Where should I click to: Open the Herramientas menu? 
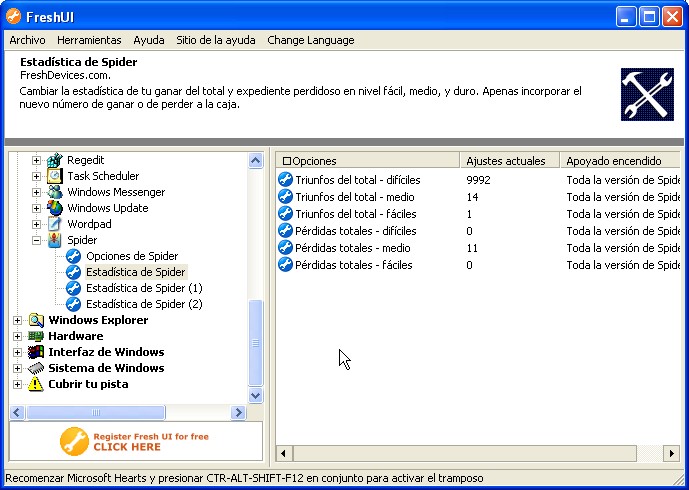(89, 40)
